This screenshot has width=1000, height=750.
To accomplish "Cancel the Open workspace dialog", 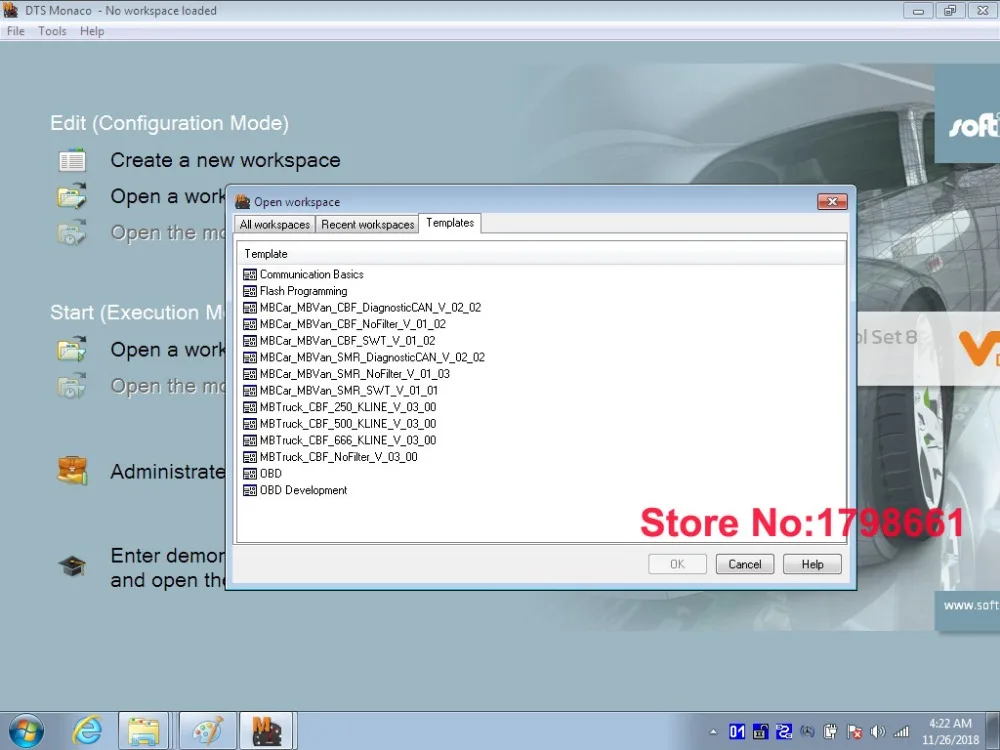I will (x=744, y=564).
